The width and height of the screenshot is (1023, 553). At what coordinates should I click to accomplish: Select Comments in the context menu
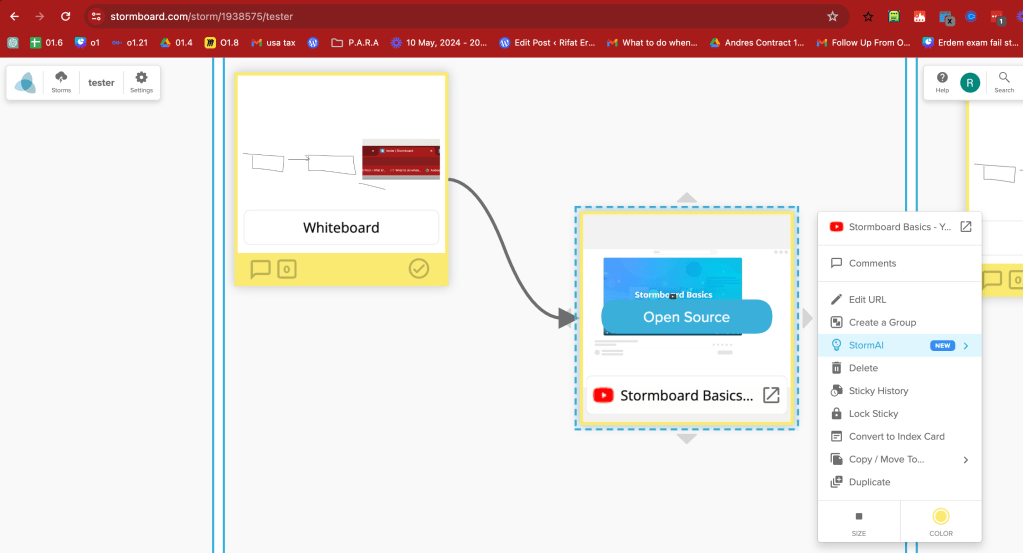point(900,263)
